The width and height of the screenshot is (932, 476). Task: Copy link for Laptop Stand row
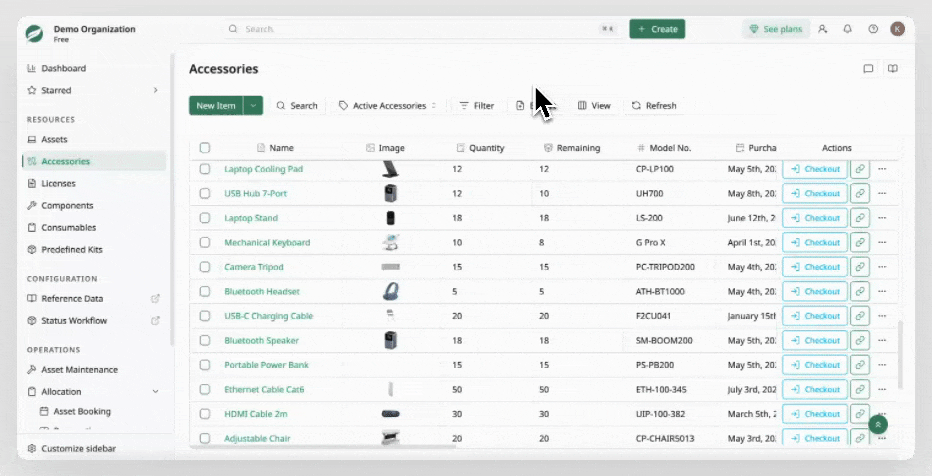pyautogui.click(x=859, y=217)
